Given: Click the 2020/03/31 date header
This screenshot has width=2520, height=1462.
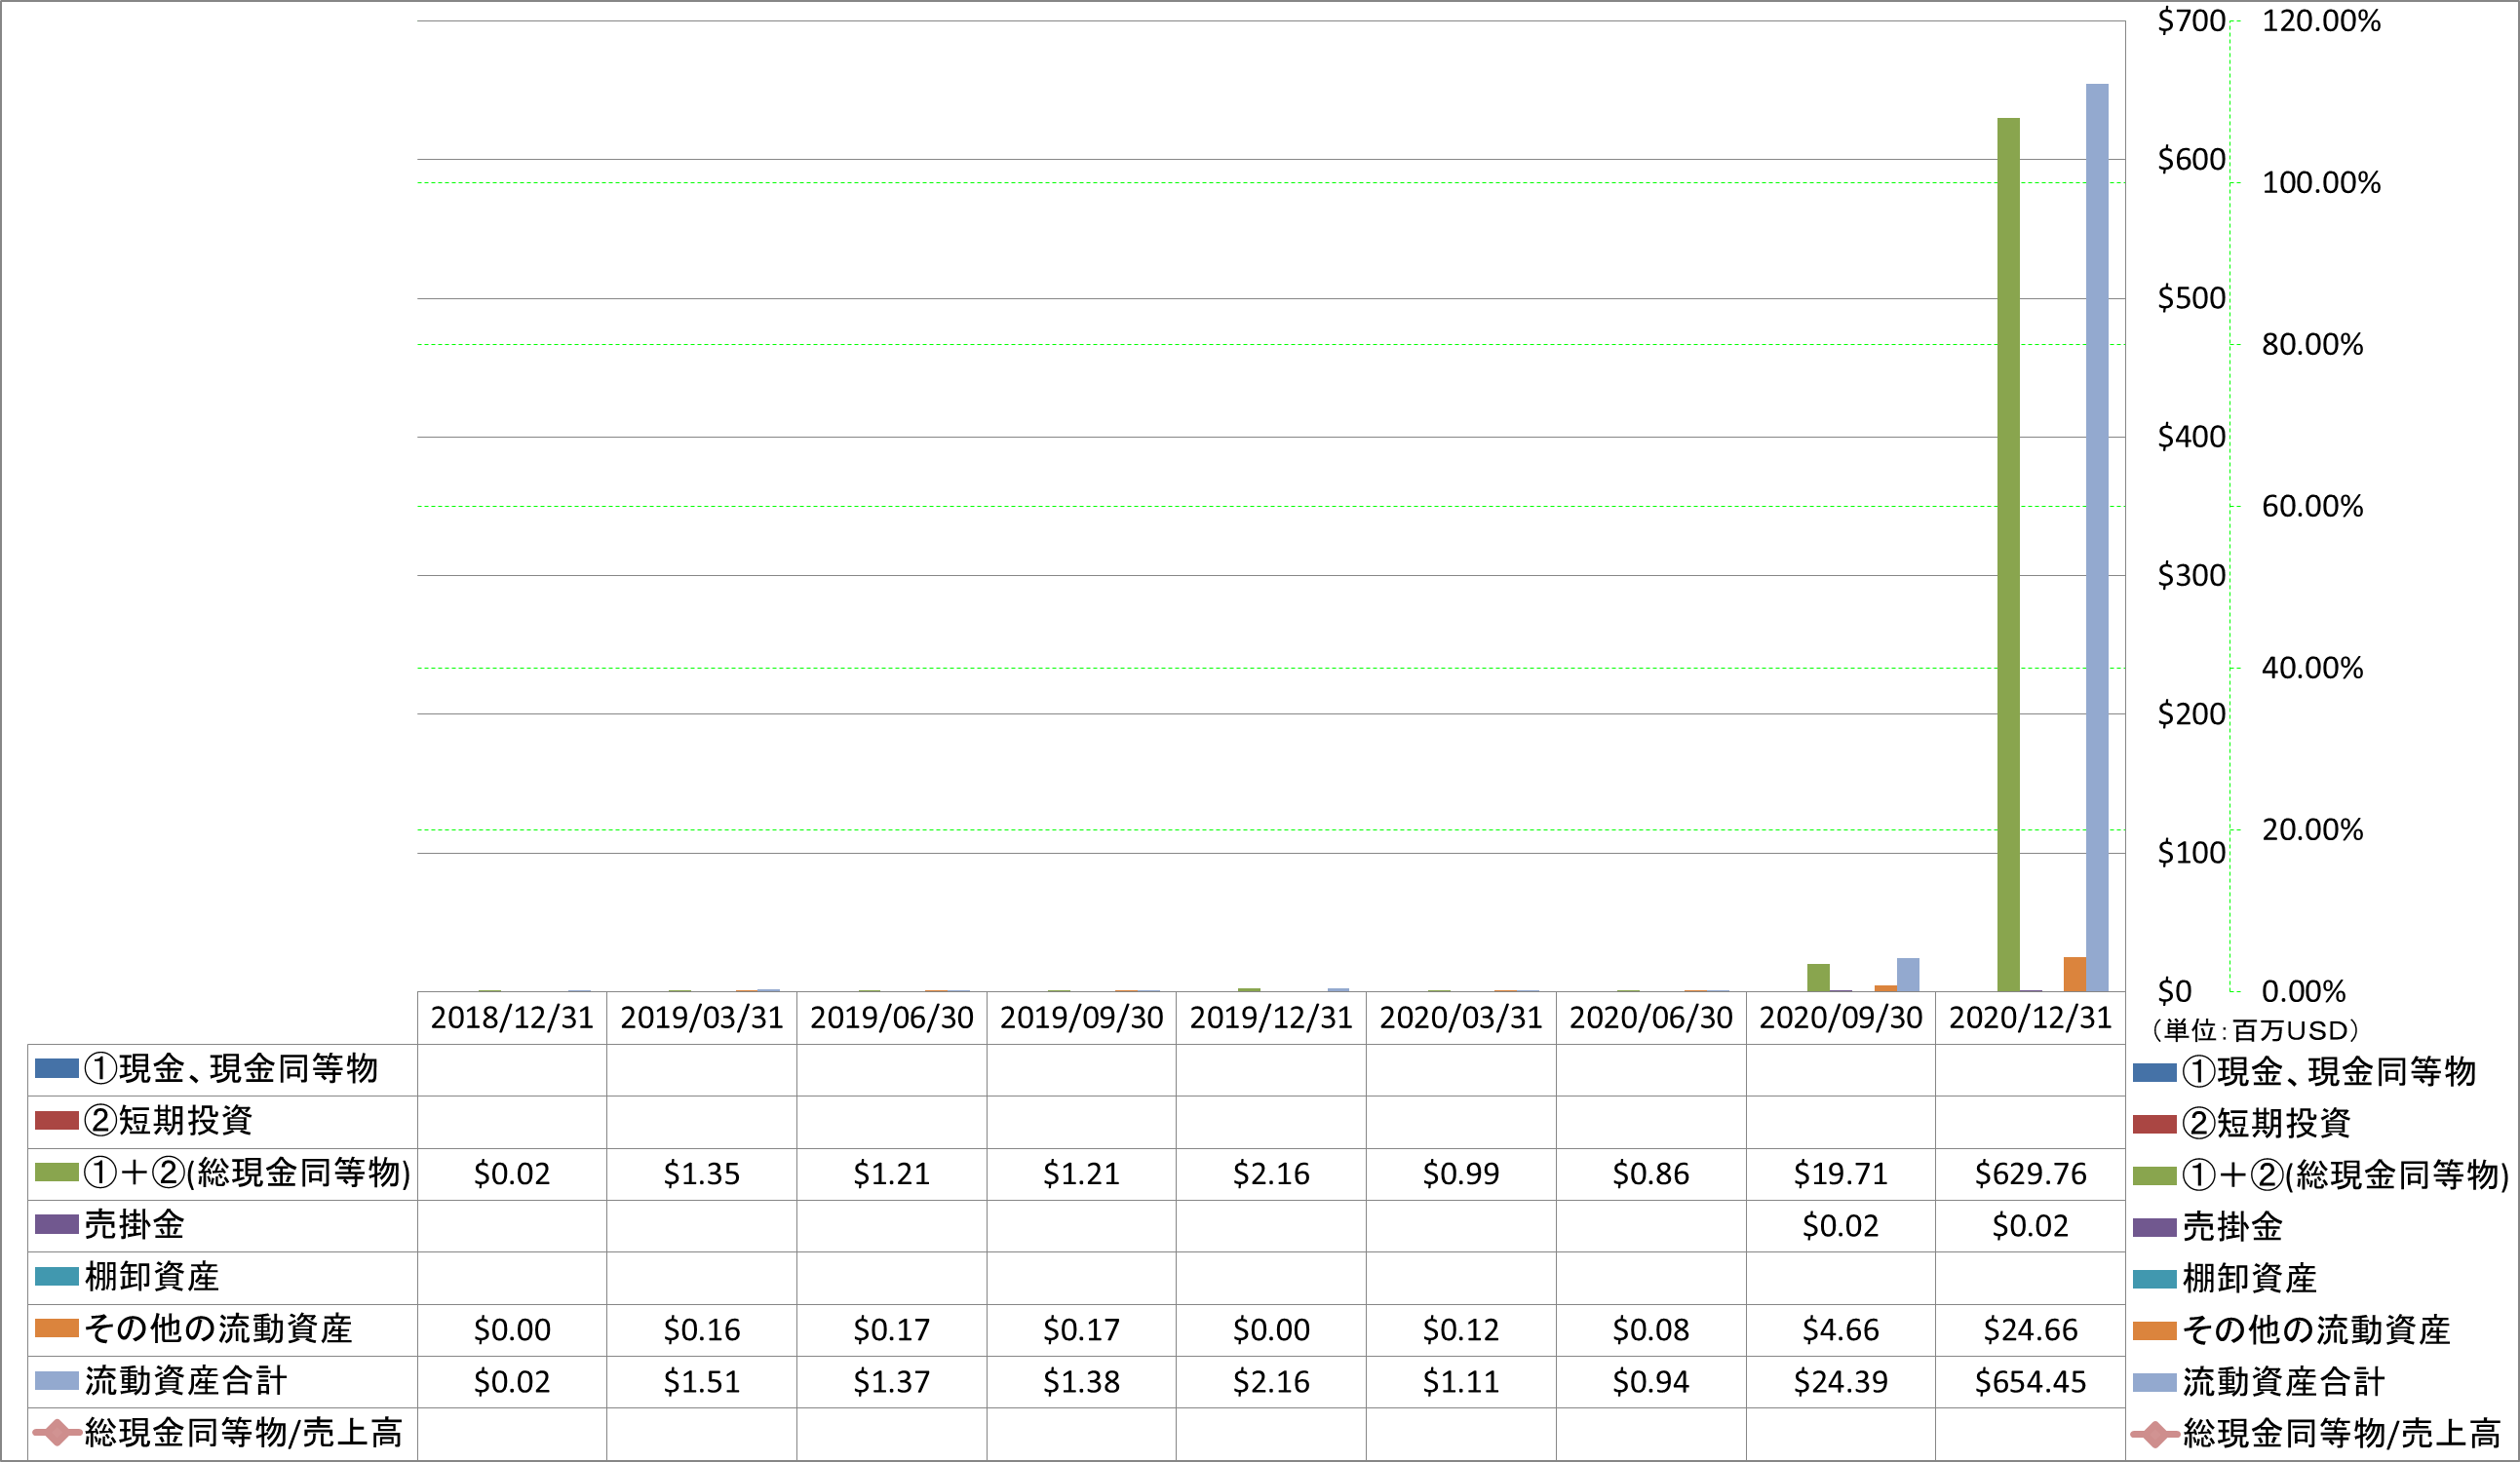Looking at the screenshot, I should tap(1461, 1018).
